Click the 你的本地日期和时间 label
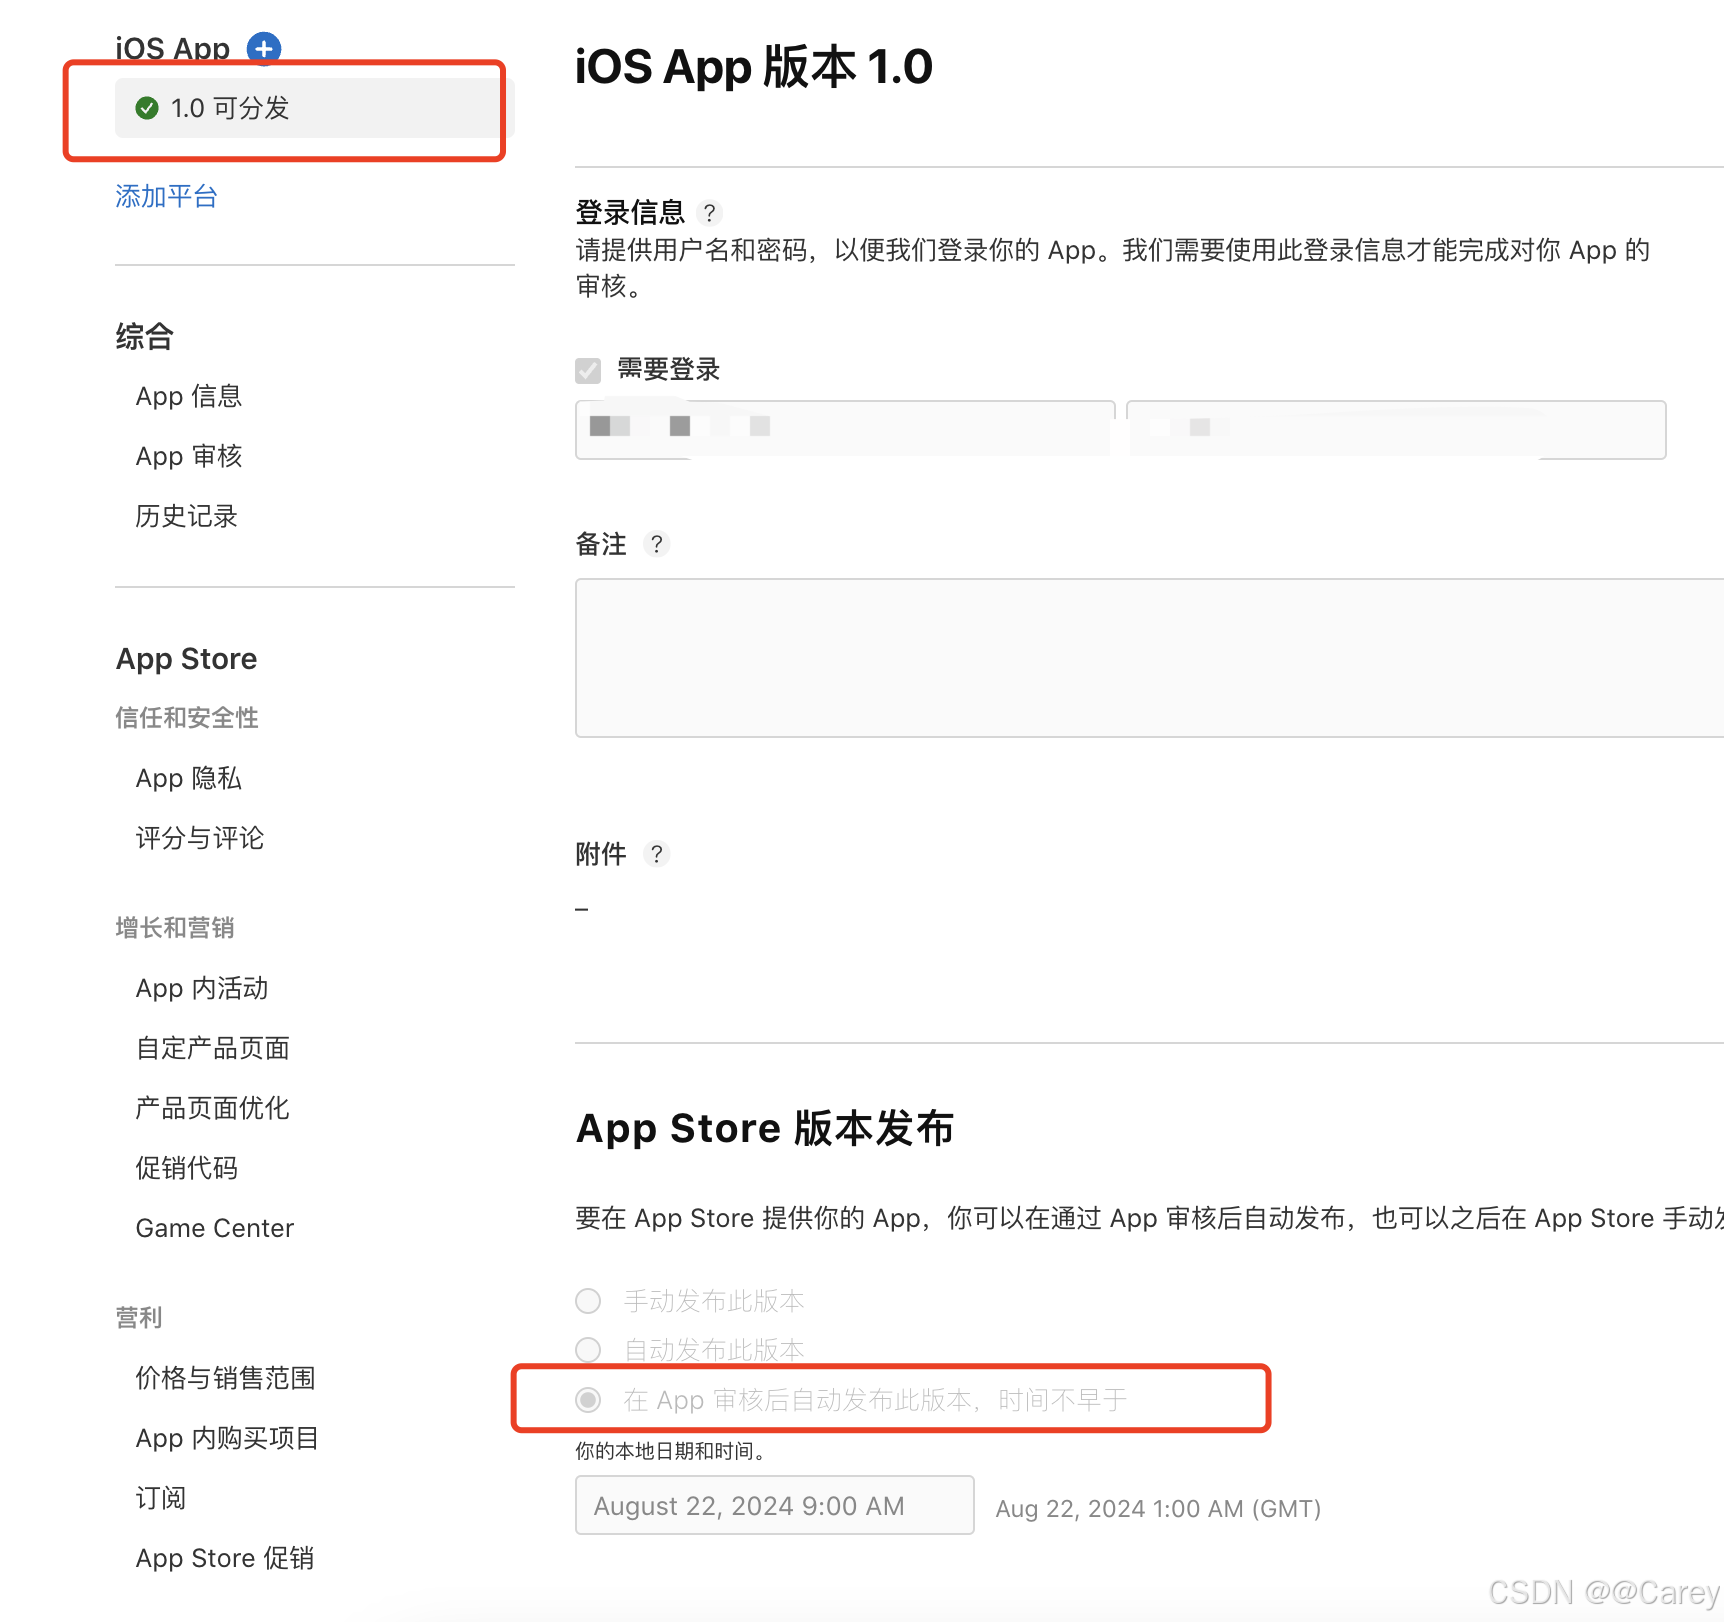This screenshot has width=1724, height=1622. coord(671,1451)
